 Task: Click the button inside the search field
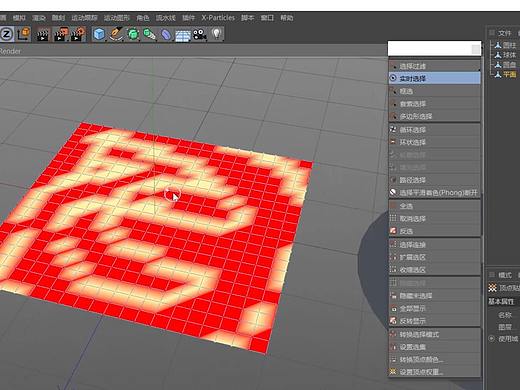(x=476, y=49)
